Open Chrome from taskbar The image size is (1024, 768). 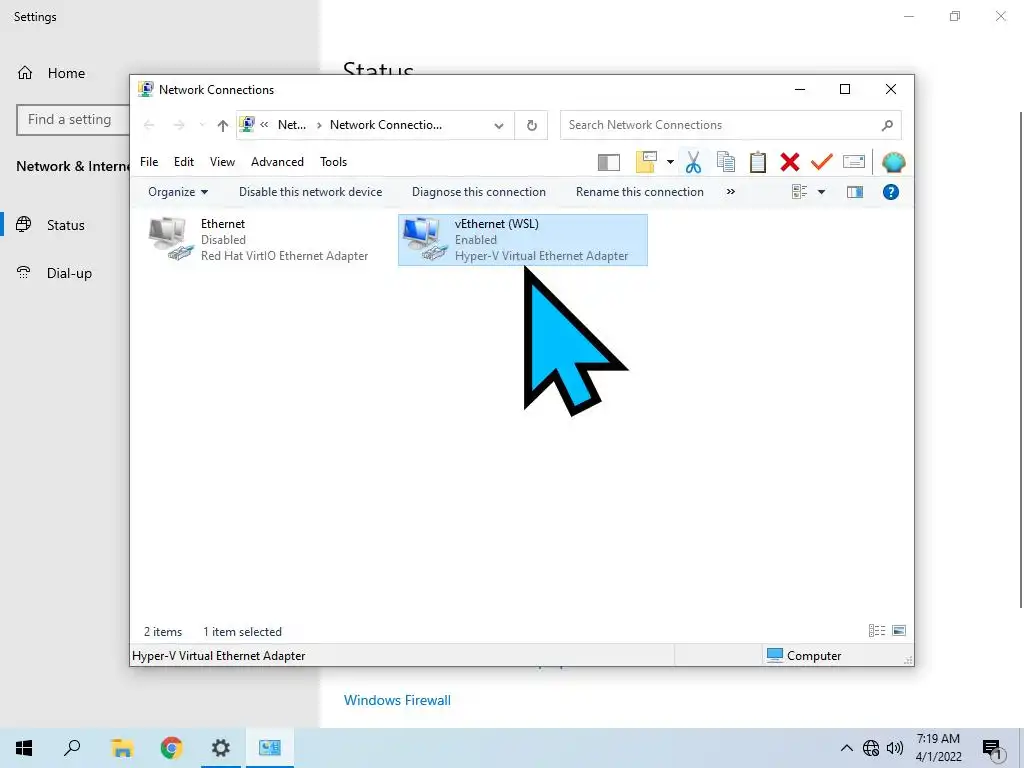(171, 748)
